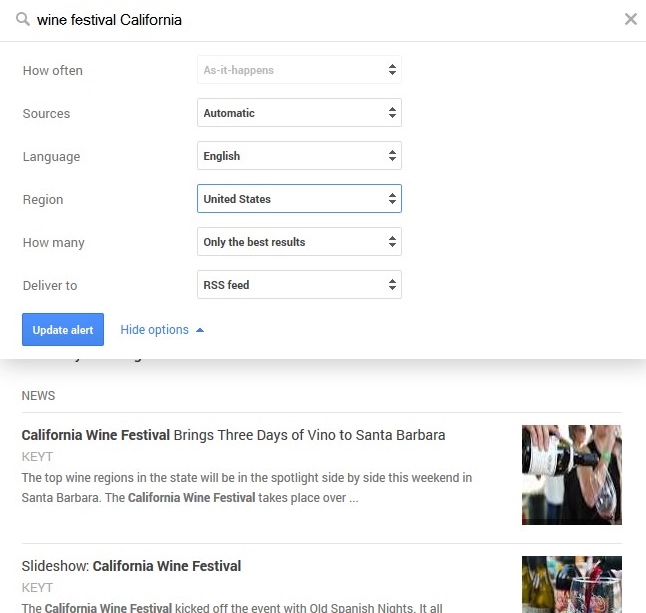Change the How many dropdown selection
646x613 pixels.
pos(299,242)
